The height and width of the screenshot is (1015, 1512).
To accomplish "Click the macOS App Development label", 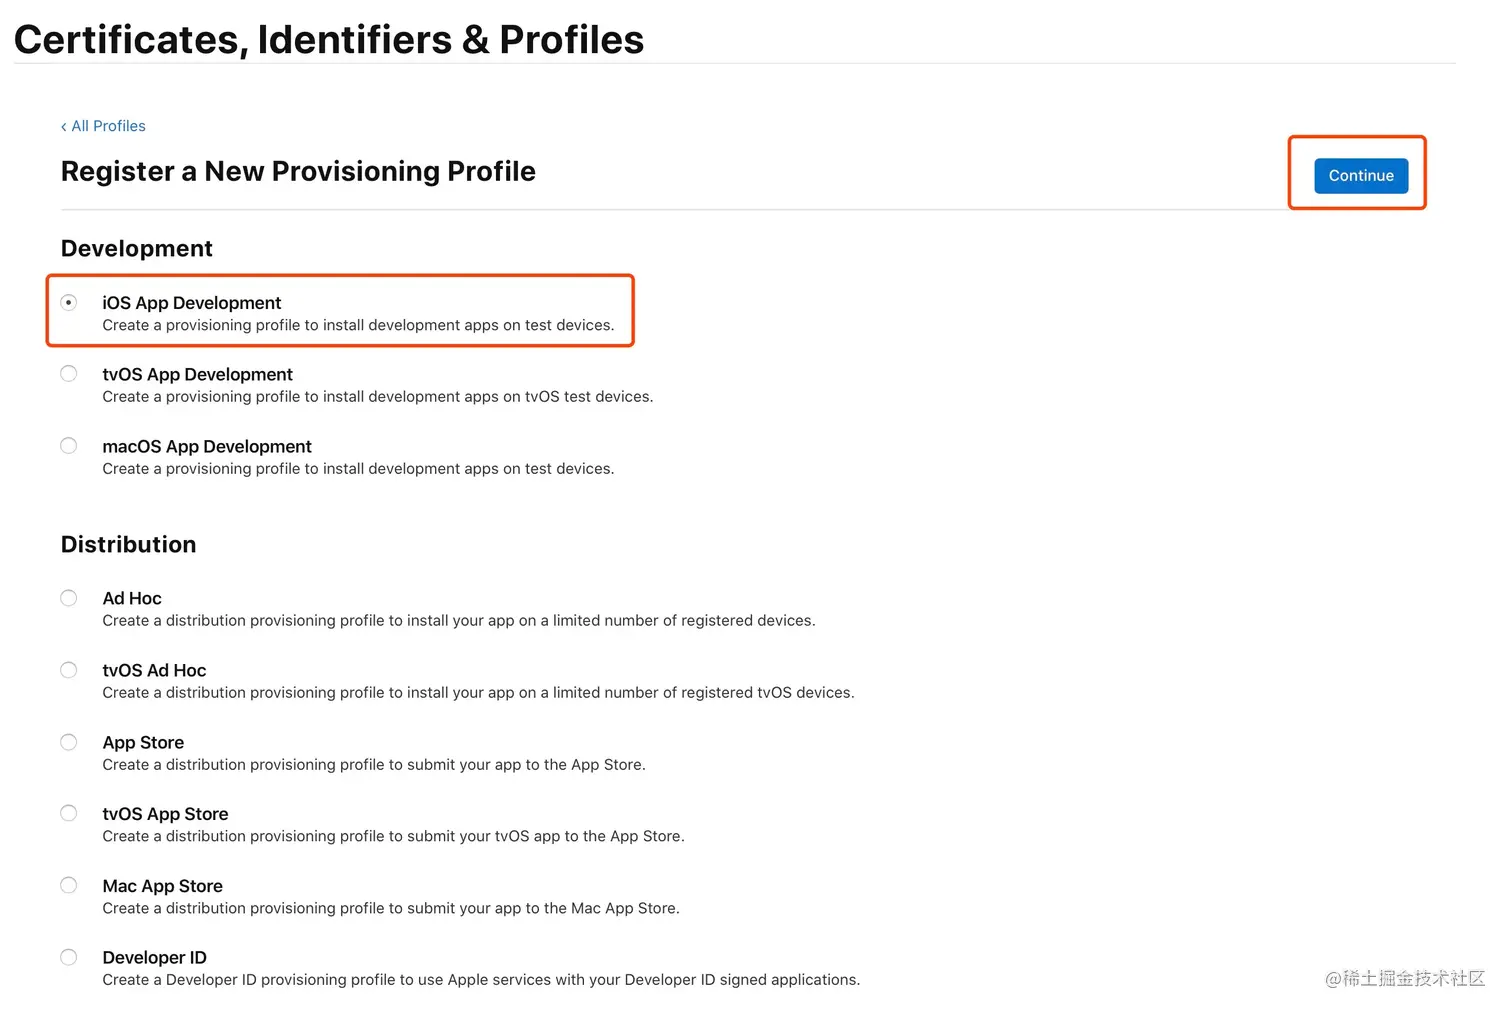I will tap(207, 447).
